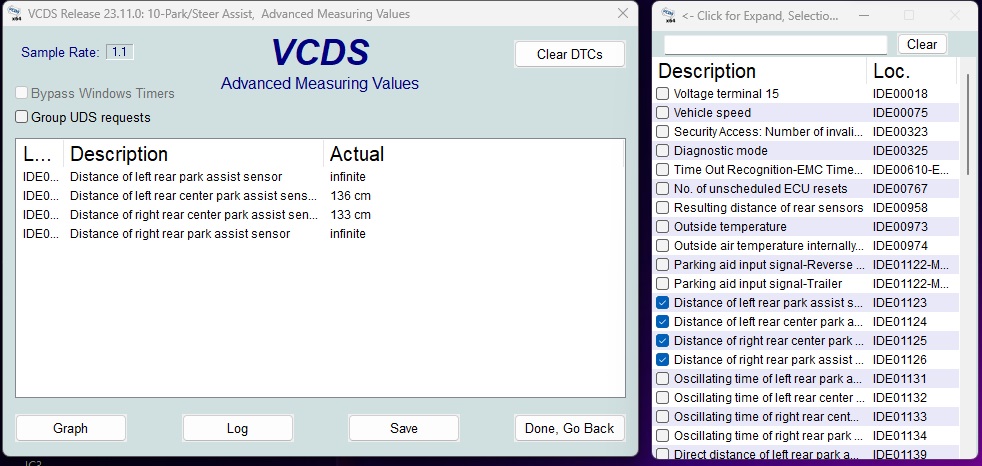
Task: Start logging with Log button
Action: (x=237, y=428)
